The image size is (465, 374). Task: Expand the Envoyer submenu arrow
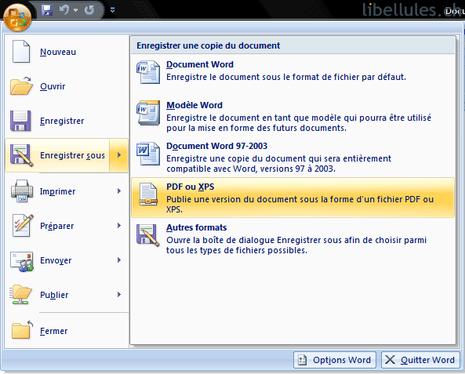[119, 260]
